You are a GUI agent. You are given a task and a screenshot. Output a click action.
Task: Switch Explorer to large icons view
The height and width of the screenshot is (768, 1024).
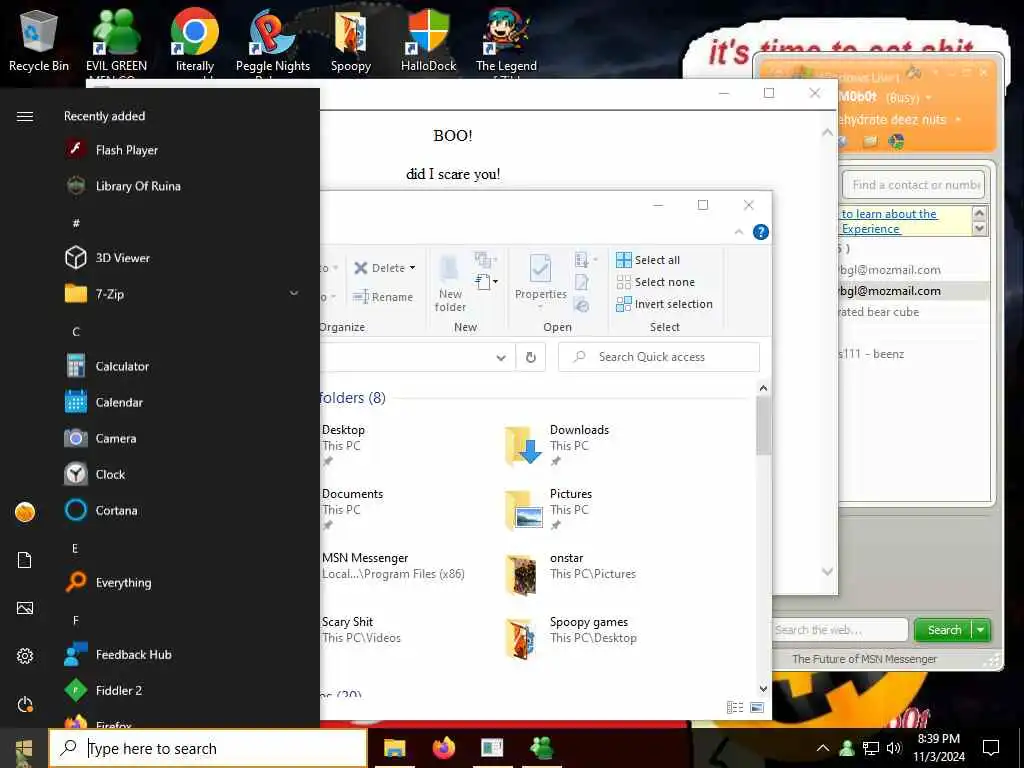[x=757, y=707]
